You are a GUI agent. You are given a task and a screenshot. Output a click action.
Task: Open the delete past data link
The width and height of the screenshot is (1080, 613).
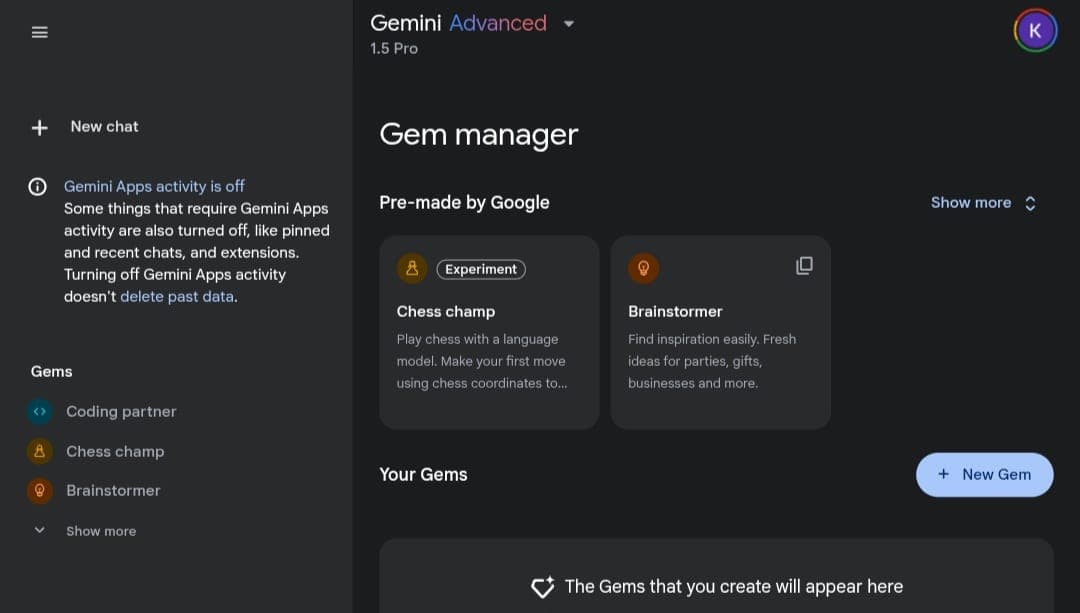176,296
